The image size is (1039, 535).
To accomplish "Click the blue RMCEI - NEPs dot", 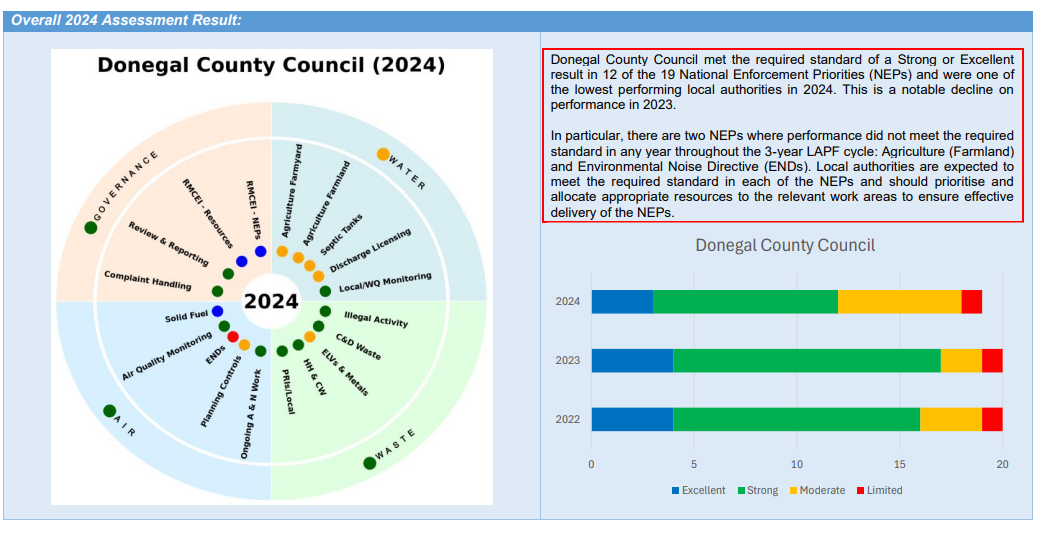I will [x=260, y=251].
